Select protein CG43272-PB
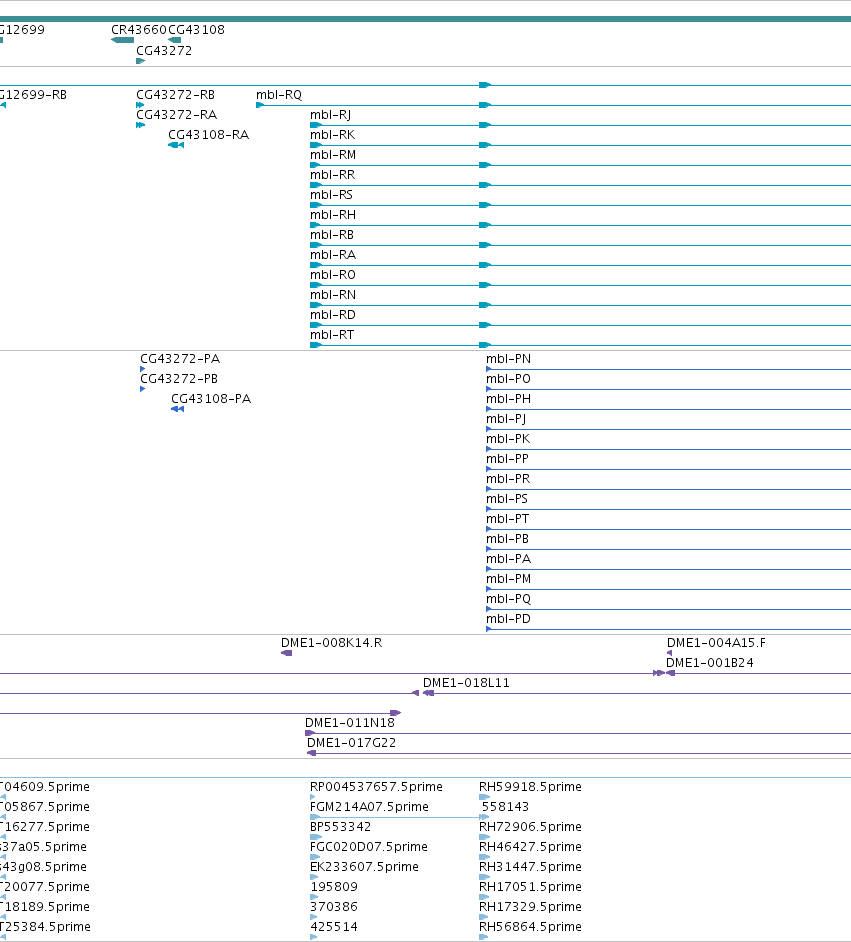The height and width of the screenshot is (942, 851). pyautogui.click(x=179, y=378)
